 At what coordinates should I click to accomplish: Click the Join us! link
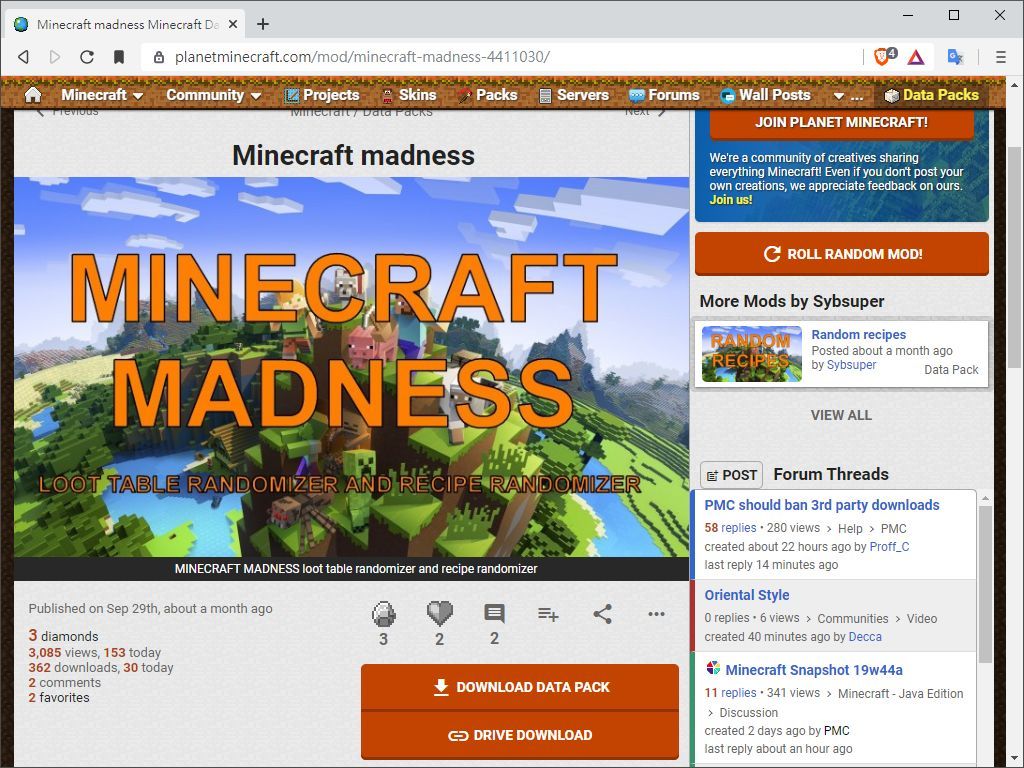pos(731,200)
